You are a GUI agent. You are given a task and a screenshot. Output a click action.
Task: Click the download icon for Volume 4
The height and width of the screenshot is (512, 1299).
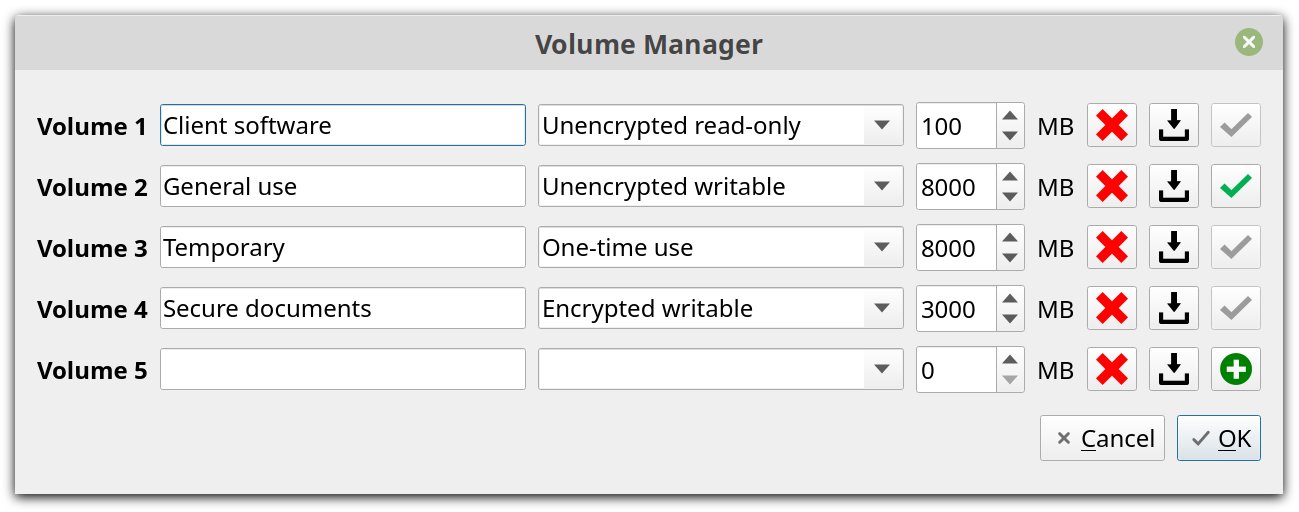pos(1174,309)
